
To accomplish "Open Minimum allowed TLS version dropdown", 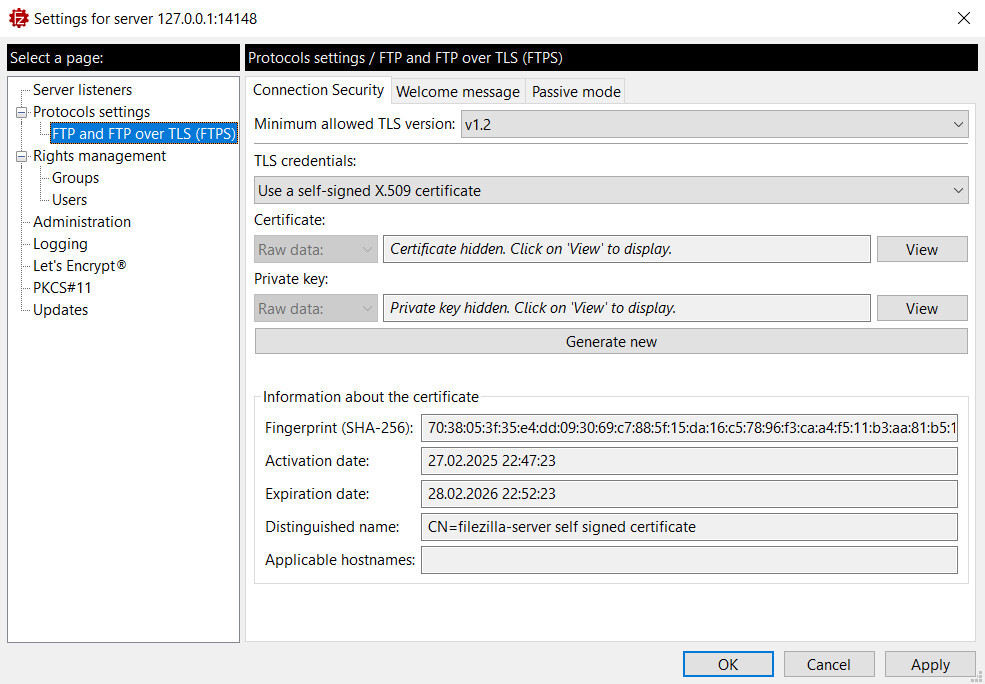I will [x=714, y=124].
